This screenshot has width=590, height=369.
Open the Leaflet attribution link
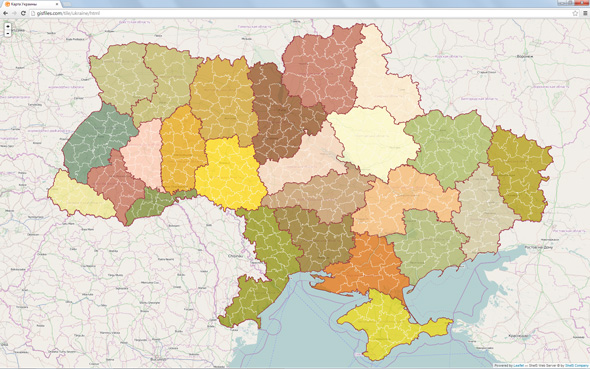tap(519, 365)
